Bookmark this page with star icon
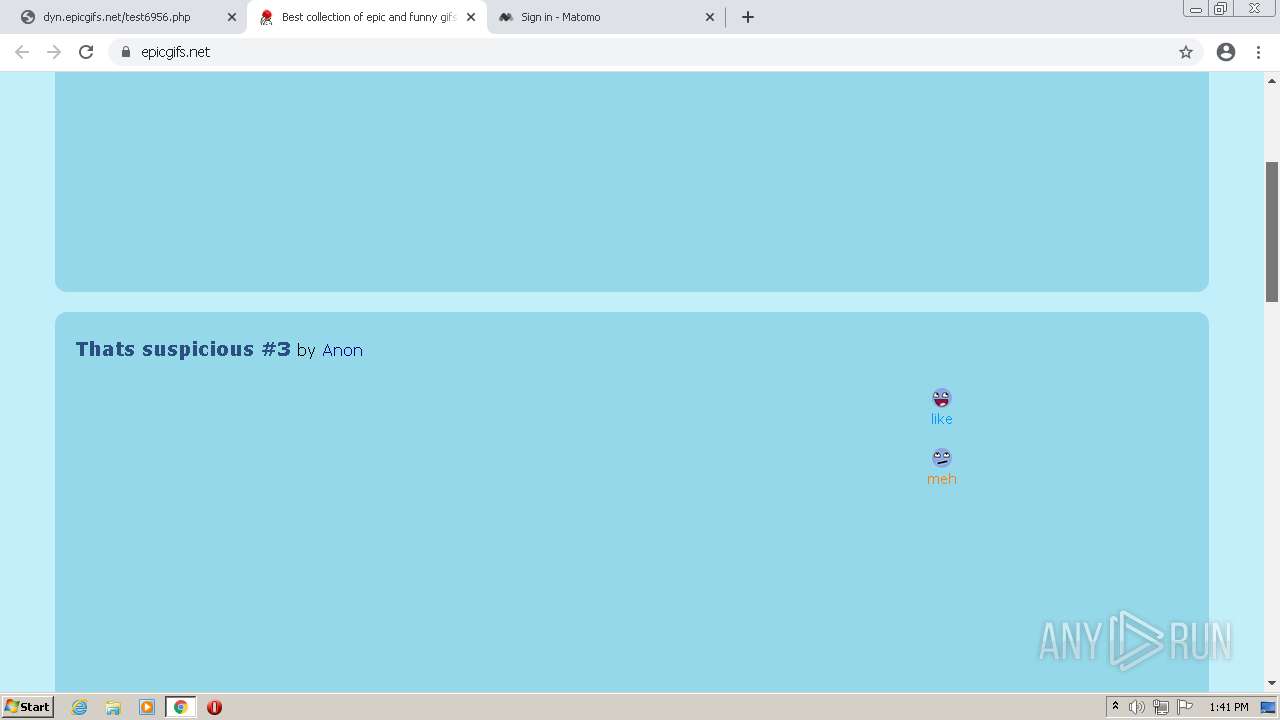 click(1186, 52)
